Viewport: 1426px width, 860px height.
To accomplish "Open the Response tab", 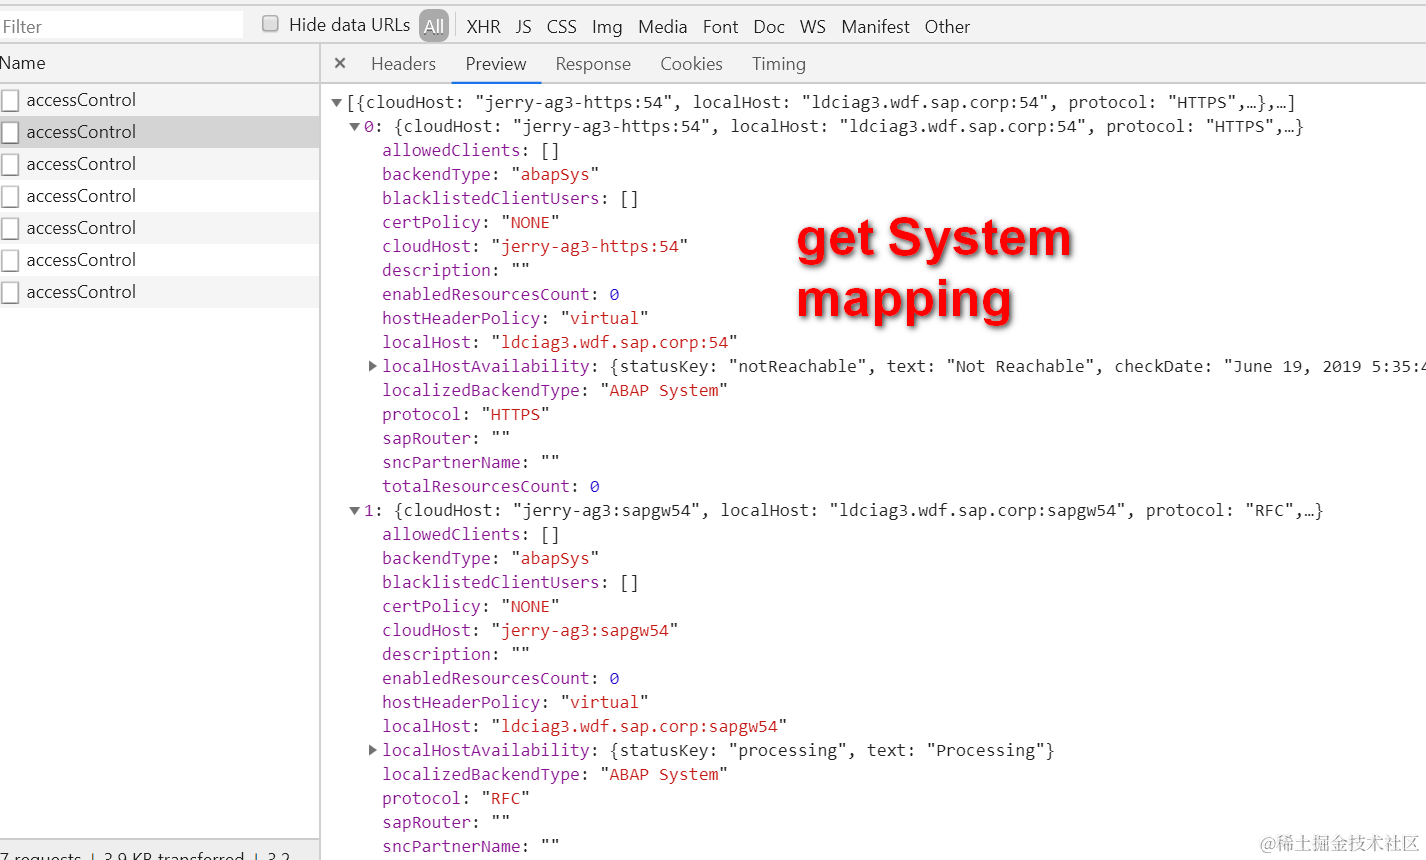I will pyautogui.click(x=593, y=64).
